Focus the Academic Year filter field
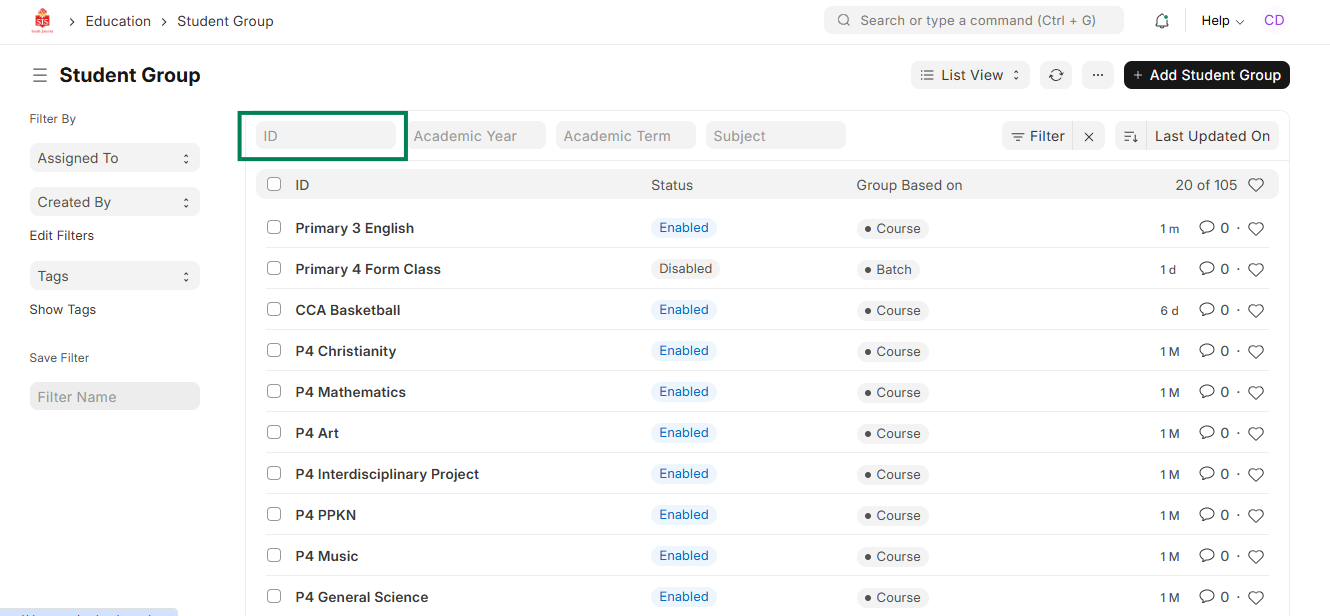 click(478, 136)
